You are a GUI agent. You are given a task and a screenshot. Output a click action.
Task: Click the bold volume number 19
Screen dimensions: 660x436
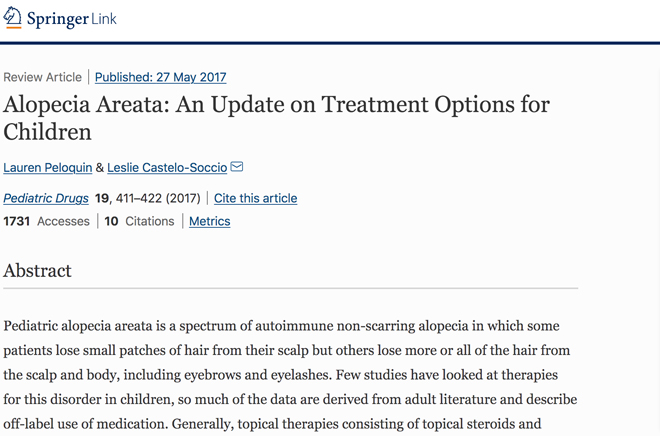102,198
